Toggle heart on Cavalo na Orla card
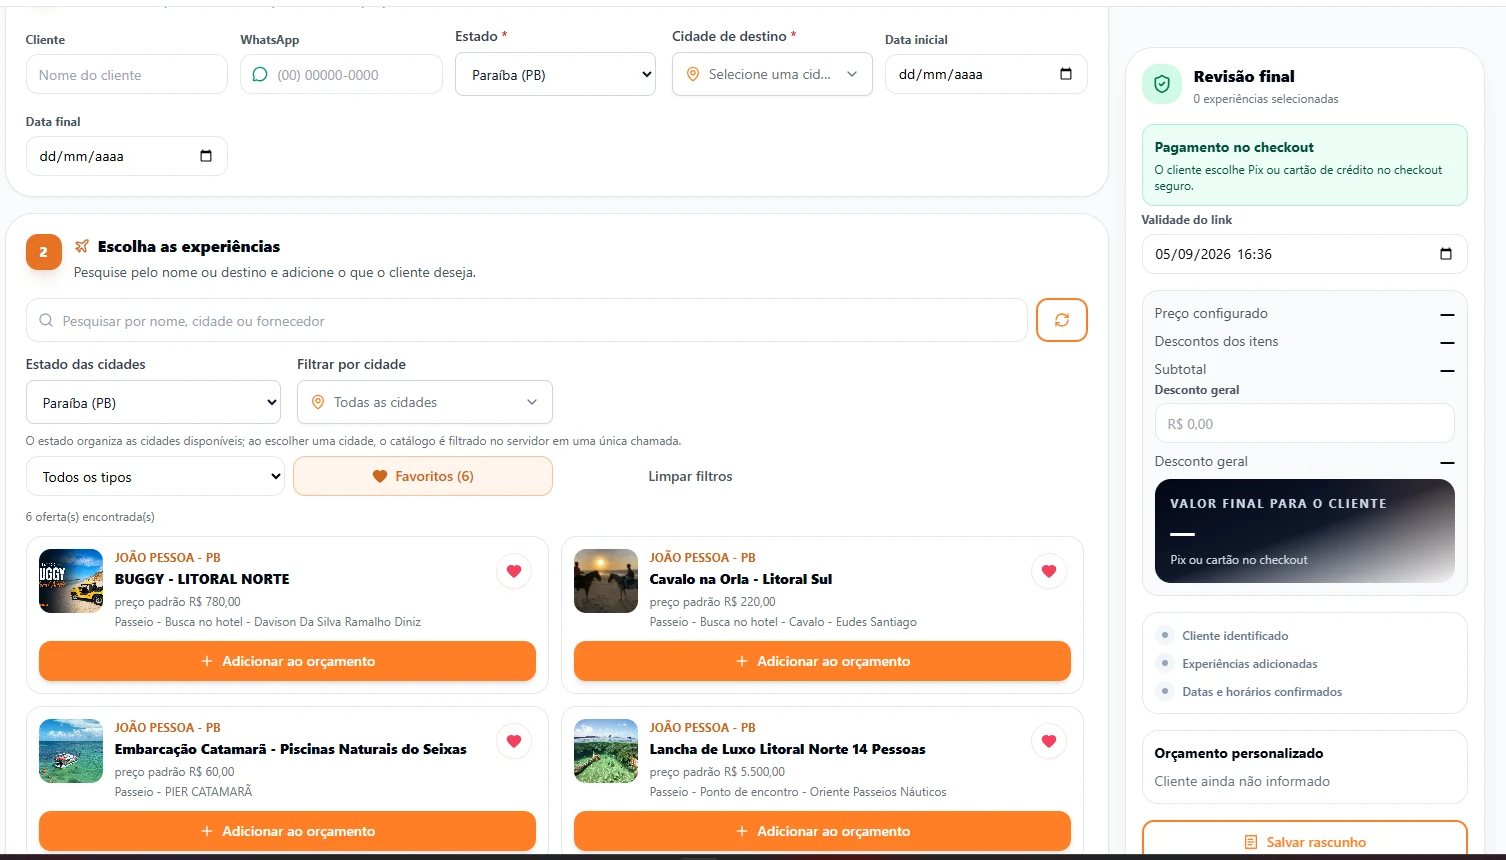Screen dimensions: 1506x860 1049,571
